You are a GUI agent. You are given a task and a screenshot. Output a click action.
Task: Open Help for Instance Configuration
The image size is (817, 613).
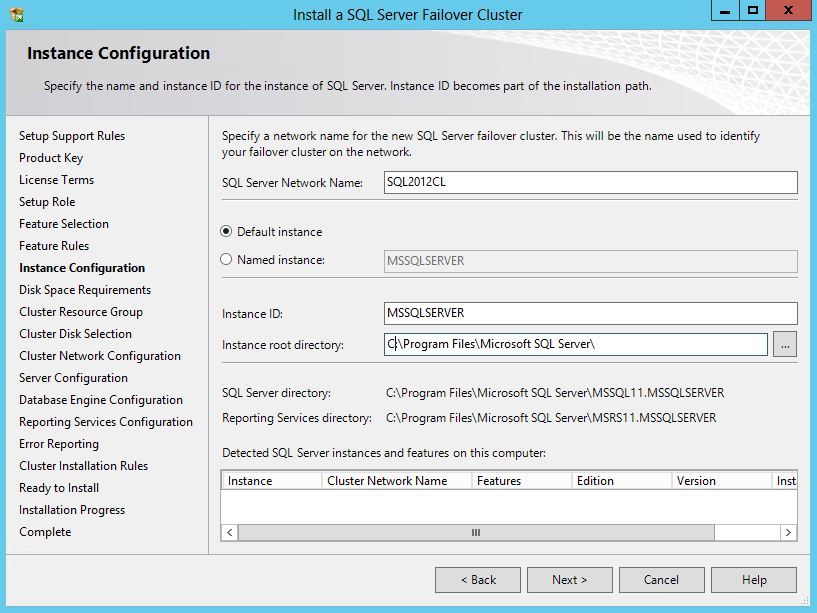click(x=753, y=580)
